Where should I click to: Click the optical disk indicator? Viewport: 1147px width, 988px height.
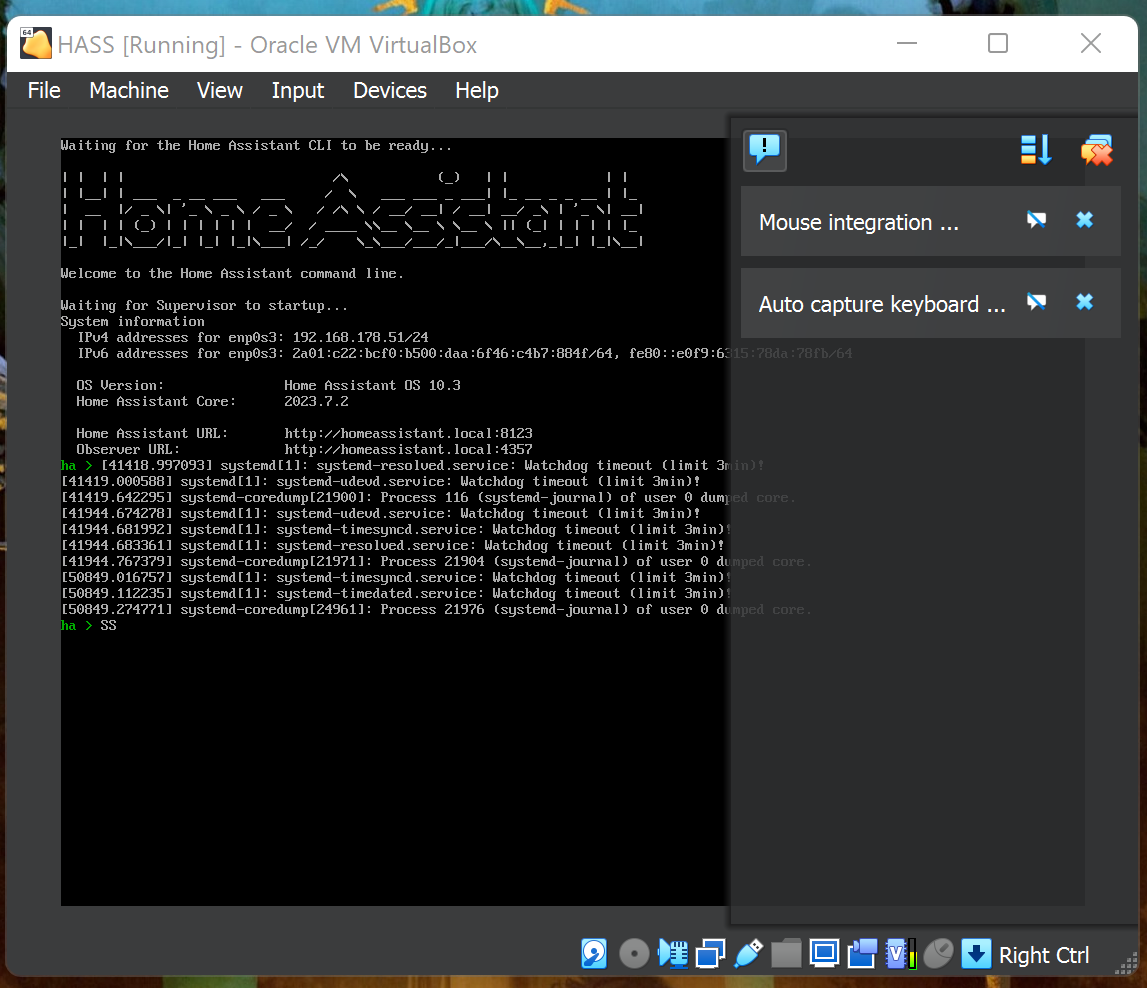coord(634,954)
